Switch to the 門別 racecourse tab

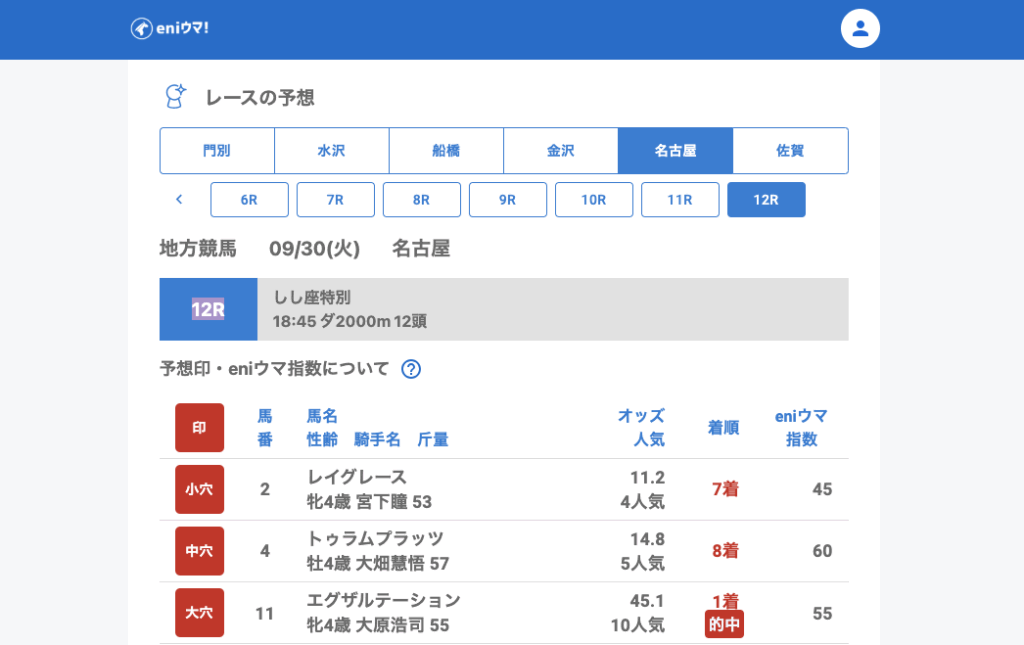(x=217, y=151)
